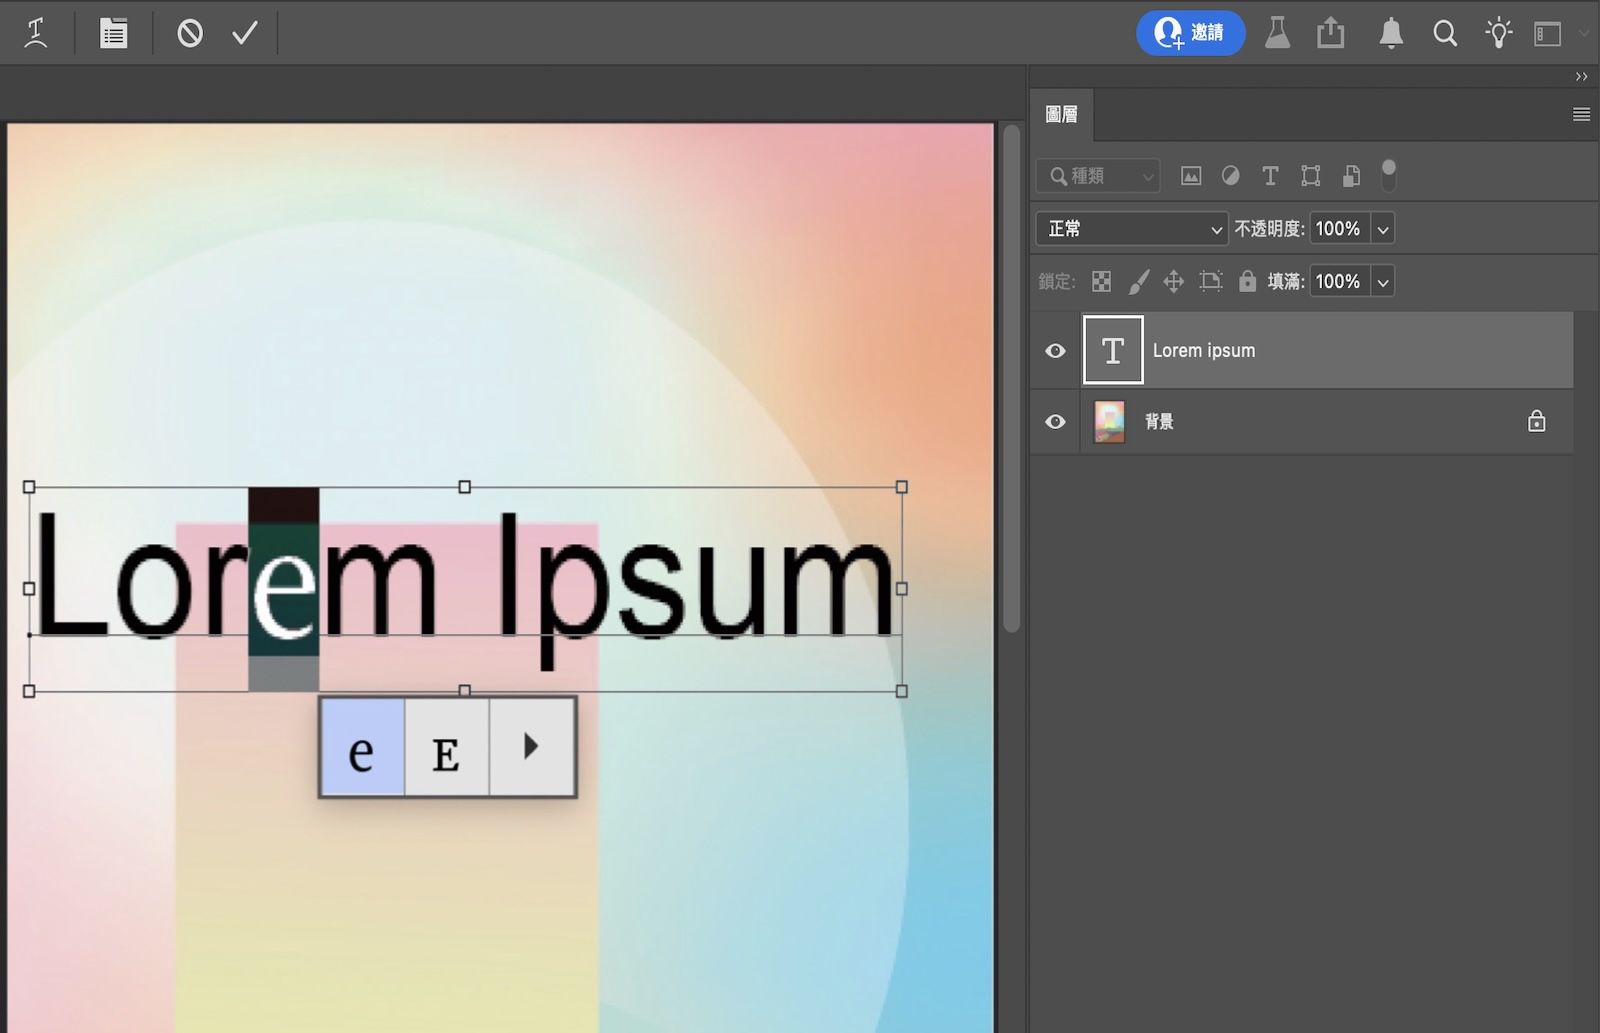Filter for adjustment layers icon
Image resolution: width=1600 pixels, height=1033 pixels.
click(1230, 176)
